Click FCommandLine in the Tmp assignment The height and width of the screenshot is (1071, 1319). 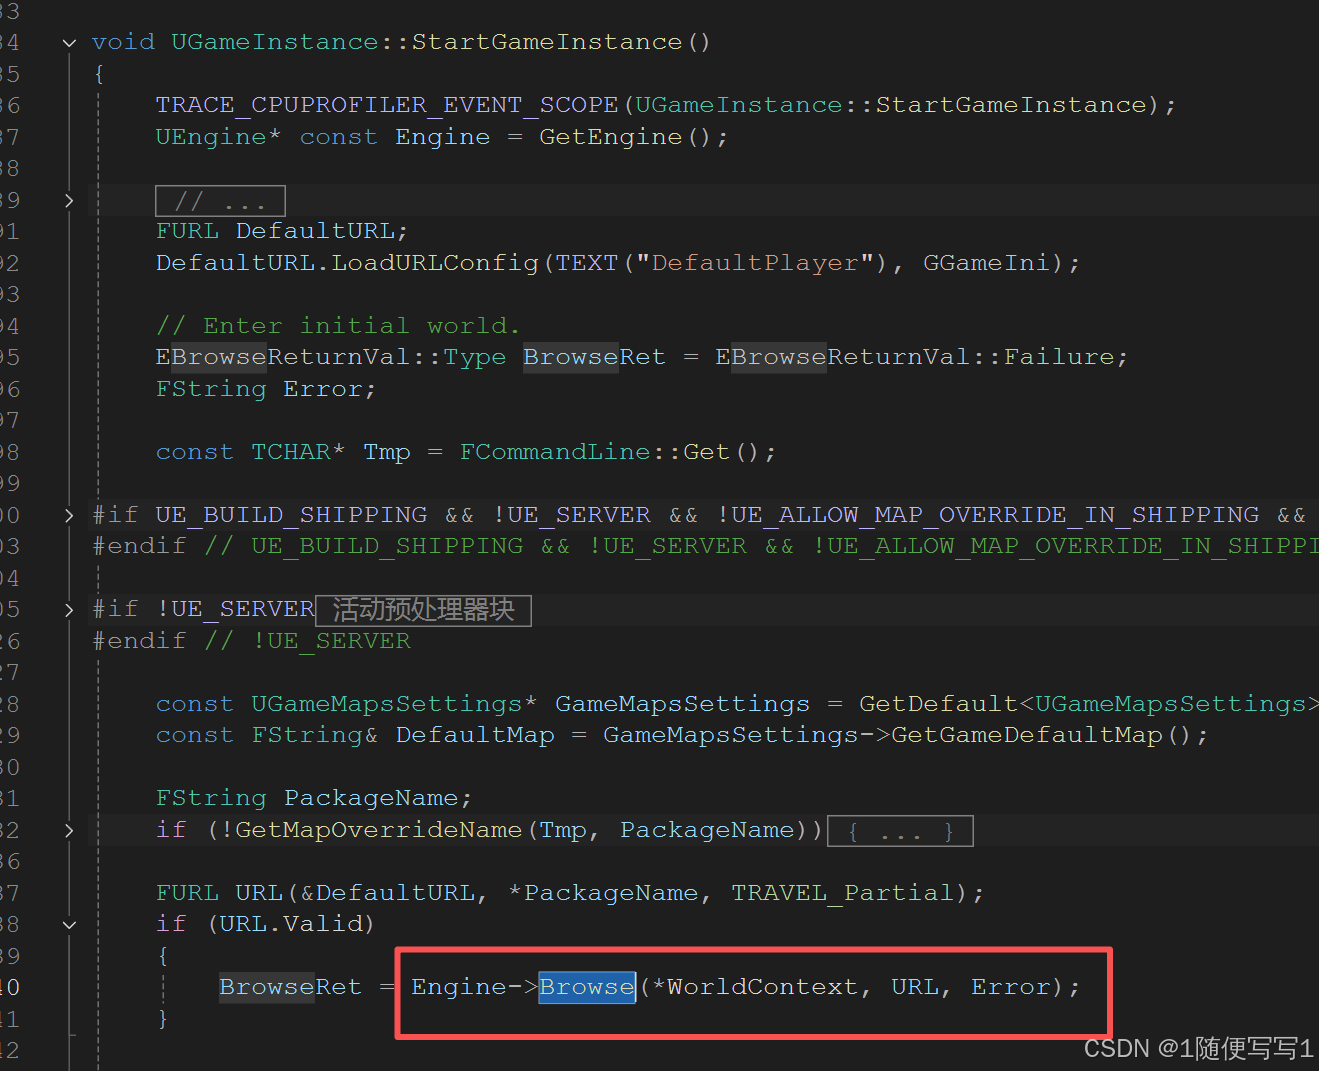tap(555, 452)
